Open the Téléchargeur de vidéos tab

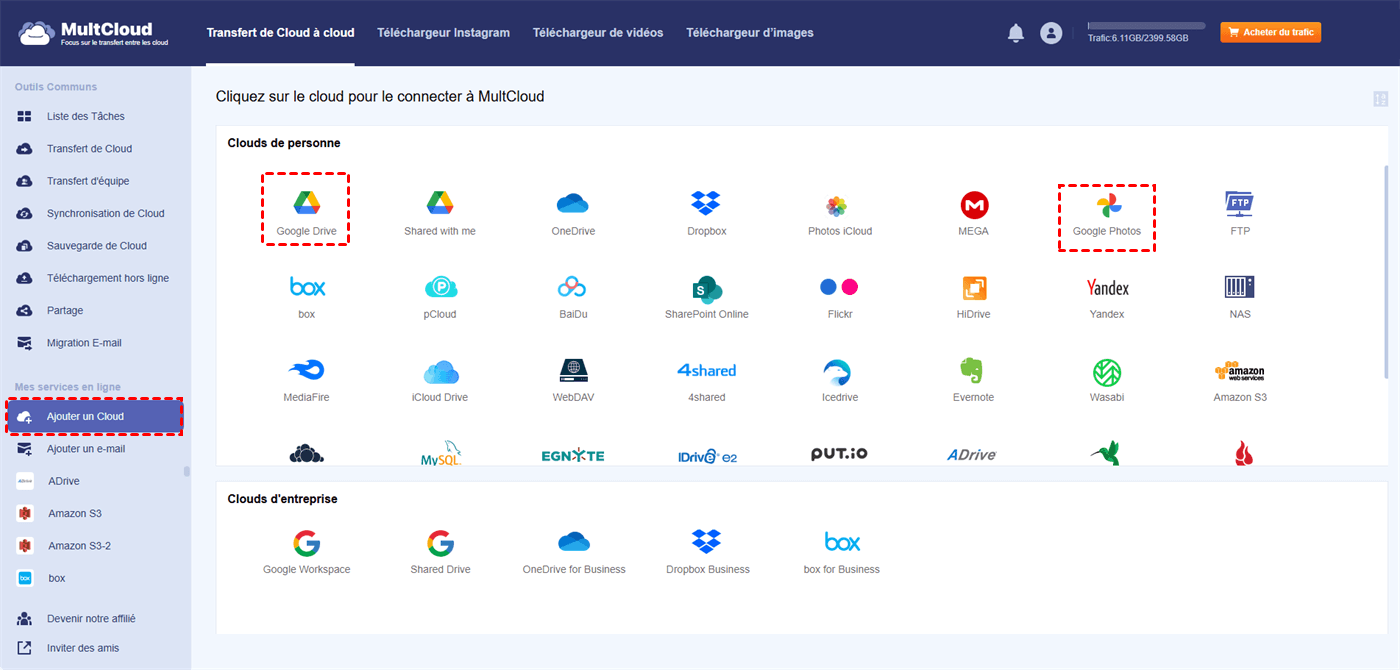[598, 33]
